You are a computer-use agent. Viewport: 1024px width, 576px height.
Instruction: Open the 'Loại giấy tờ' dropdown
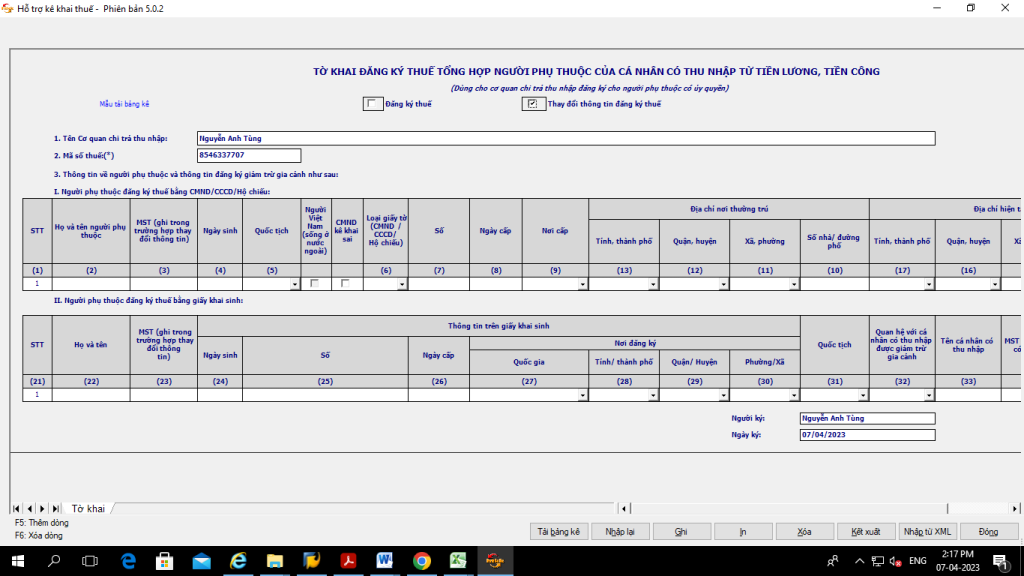(x=402, y=285)
